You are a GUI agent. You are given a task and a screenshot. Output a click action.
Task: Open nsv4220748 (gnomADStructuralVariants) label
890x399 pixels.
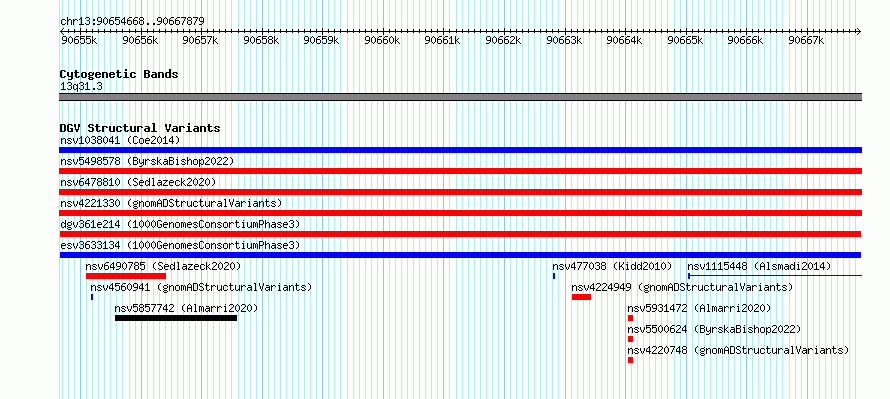pos(738,350)
